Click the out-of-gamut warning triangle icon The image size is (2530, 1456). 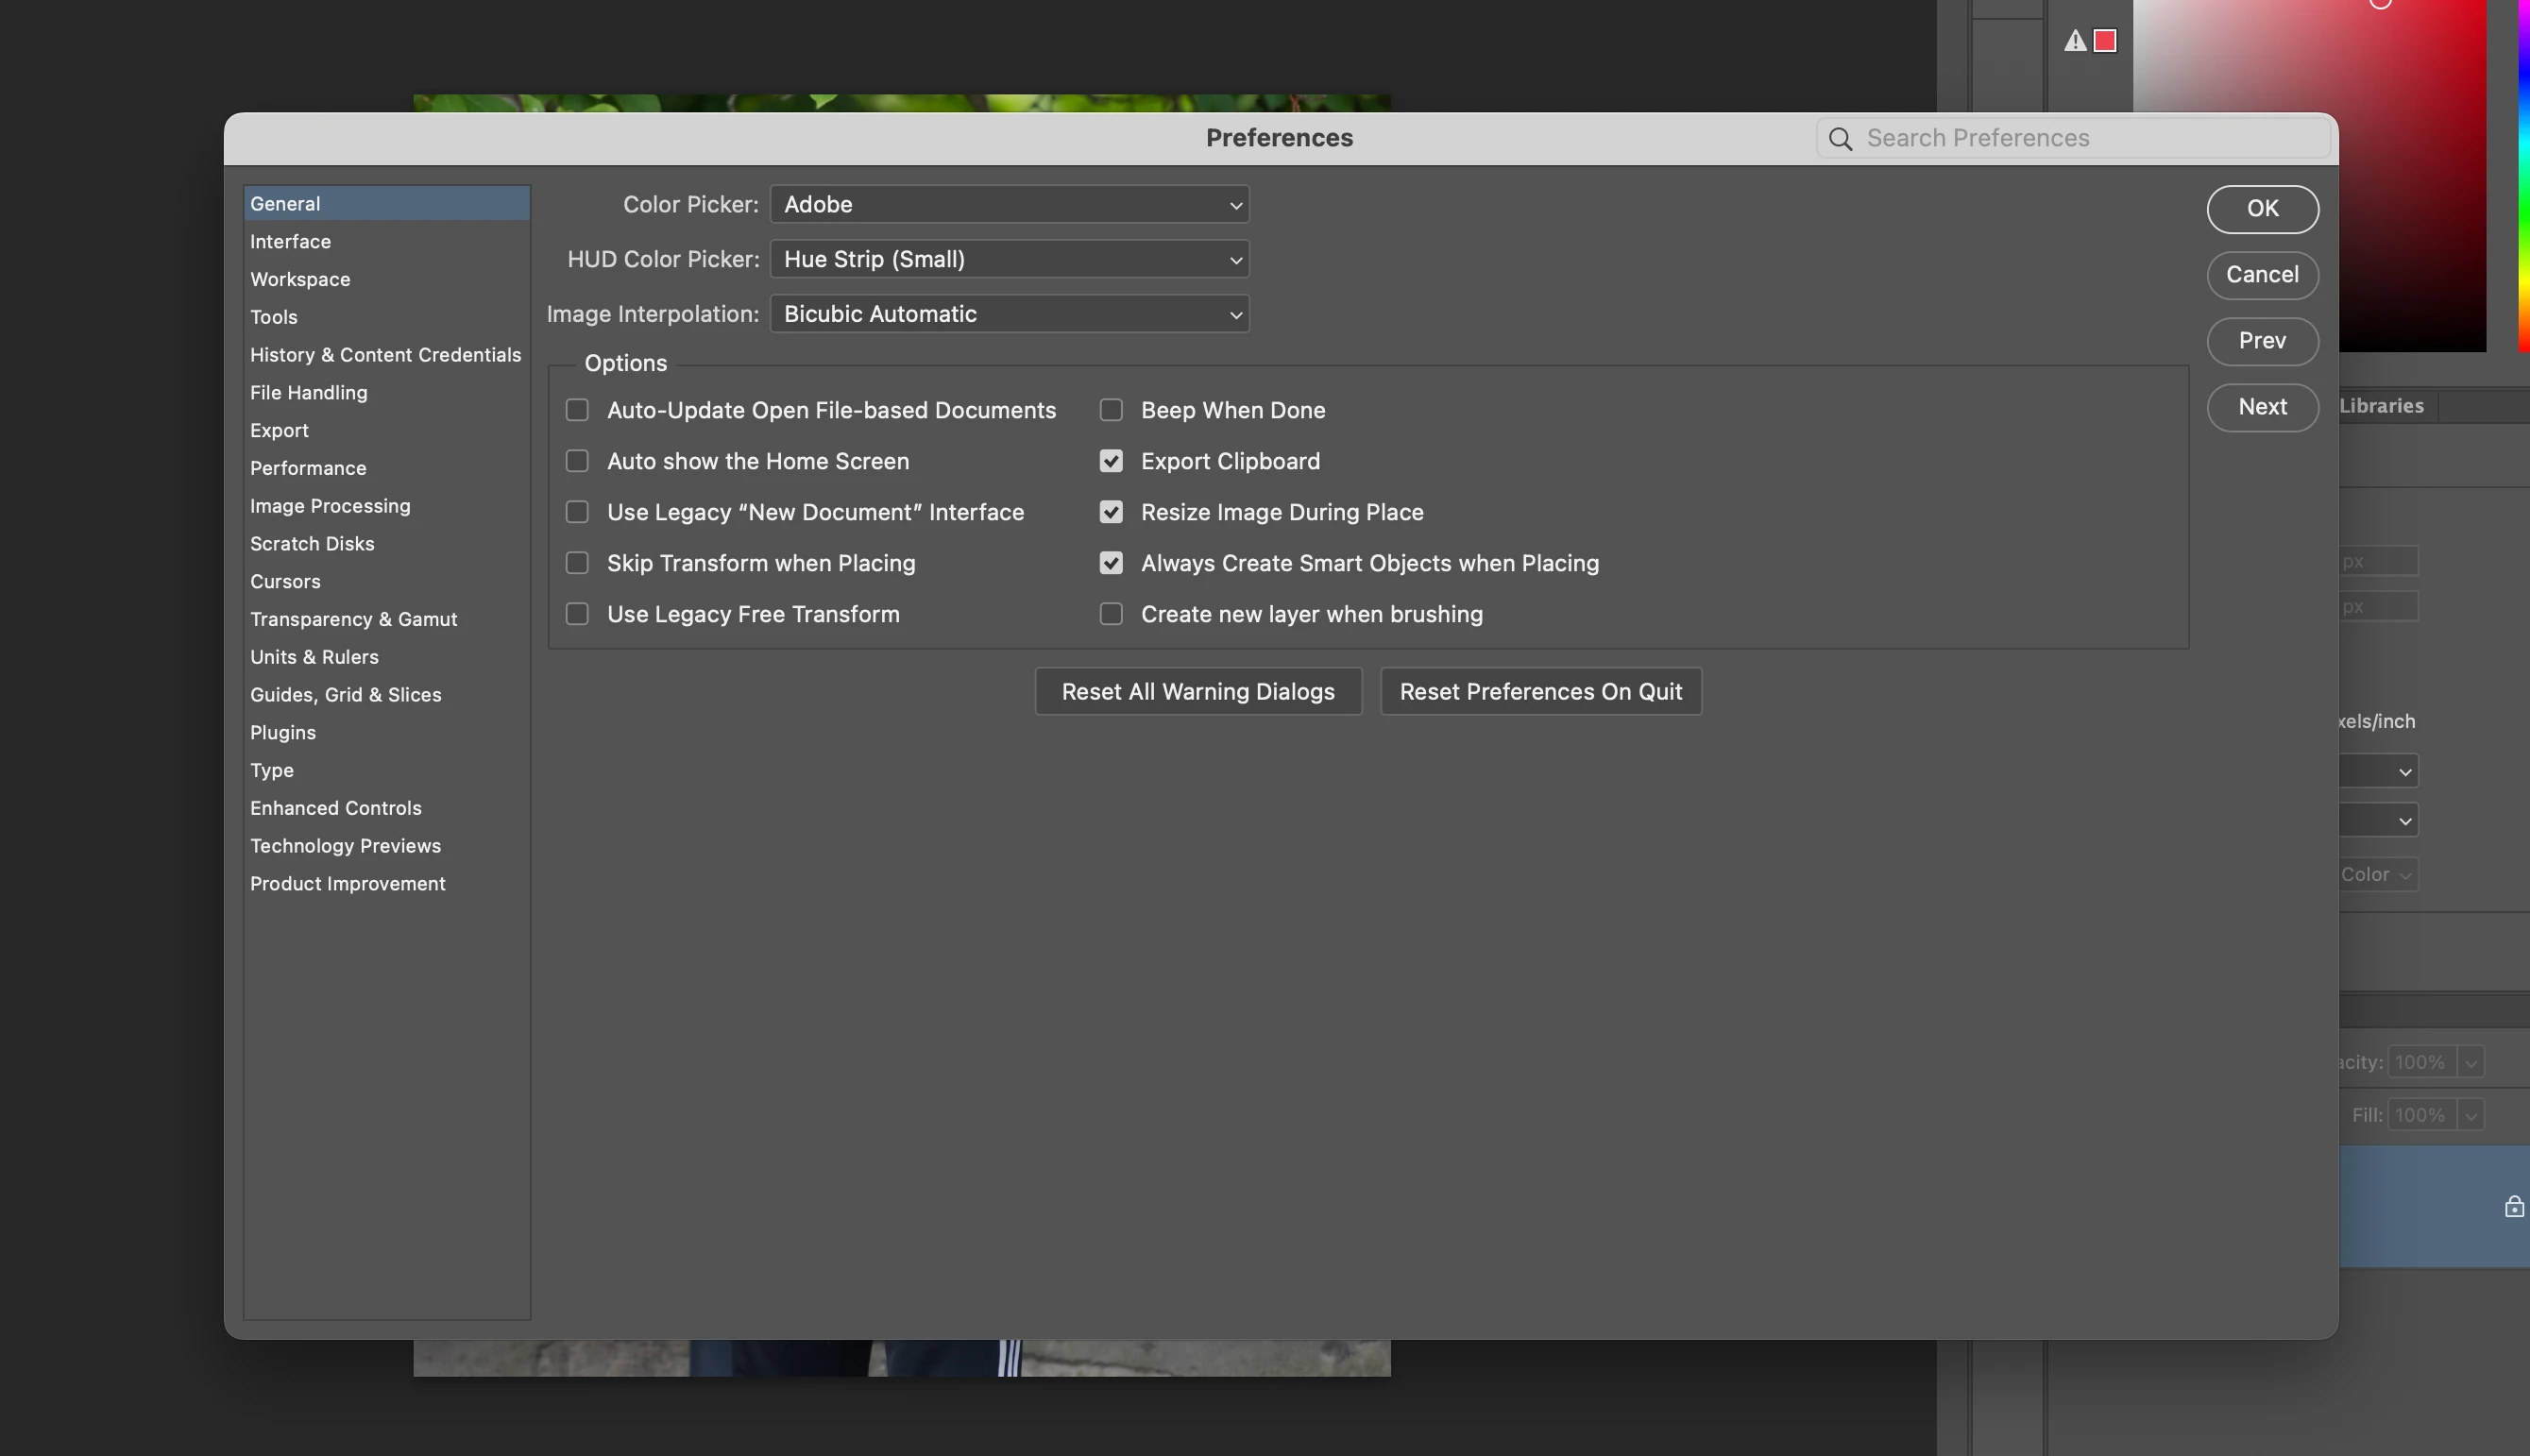(2075, 41)
